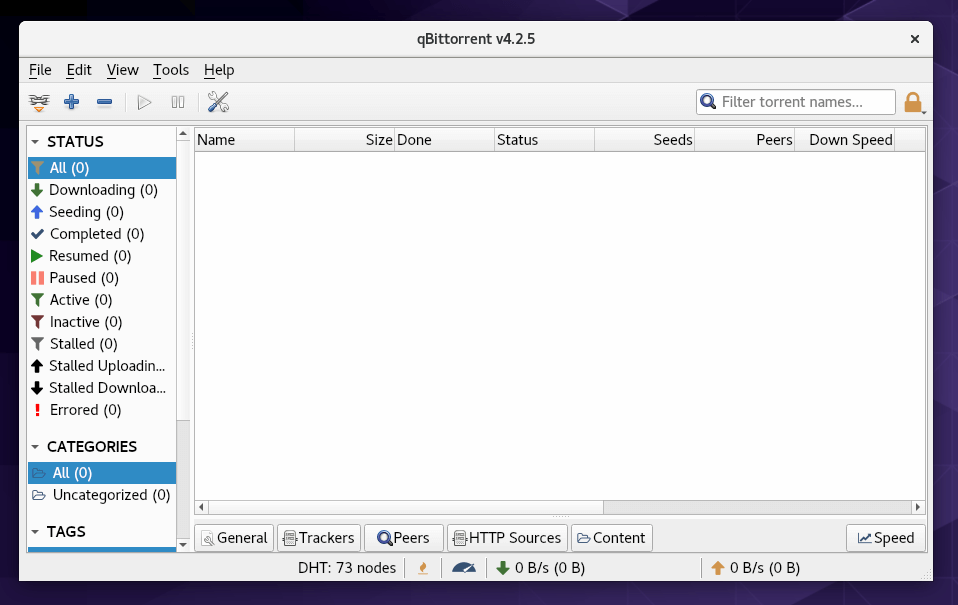The height and width of the screenshot is (605, 958).
Task: Click the blue plus add torrent file icon
Action: 71,102
